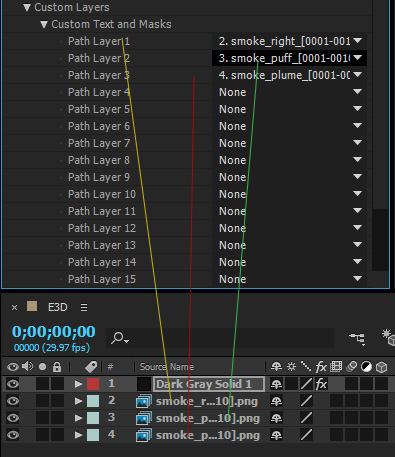Click the current timecode 0;00;00;00
This screenshot has width=395, height=457.
(x=54, y=331)
